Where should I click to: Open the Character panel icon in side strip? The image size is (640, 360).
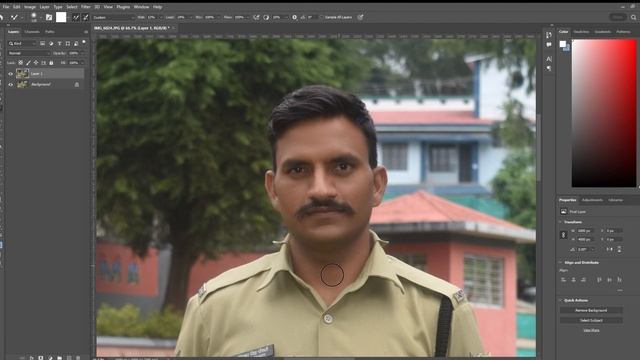549,59
